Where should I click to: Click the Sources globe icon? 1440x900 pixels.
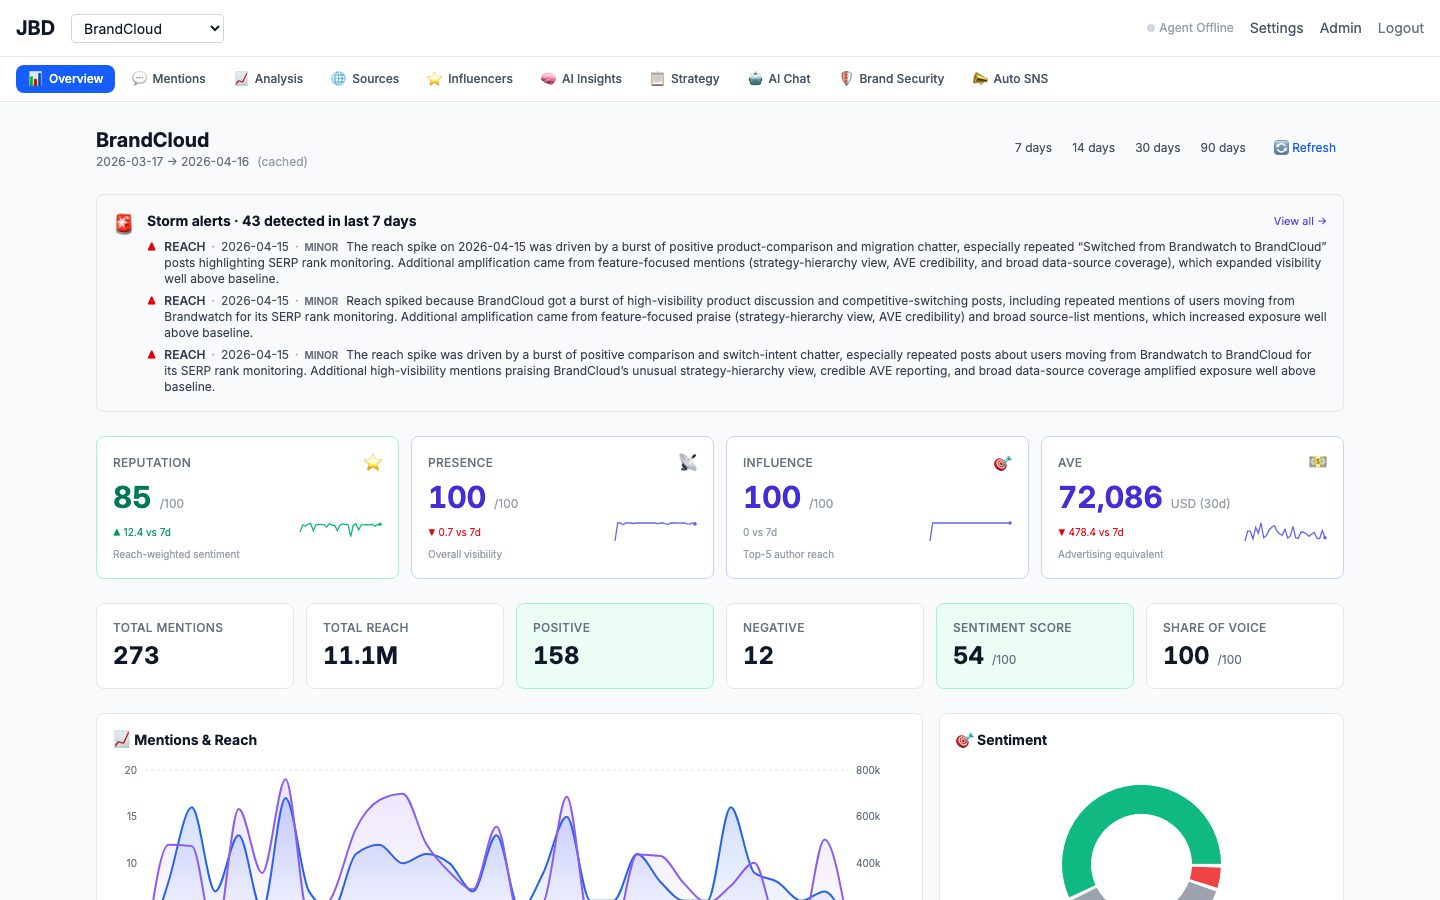click(339, 79)
